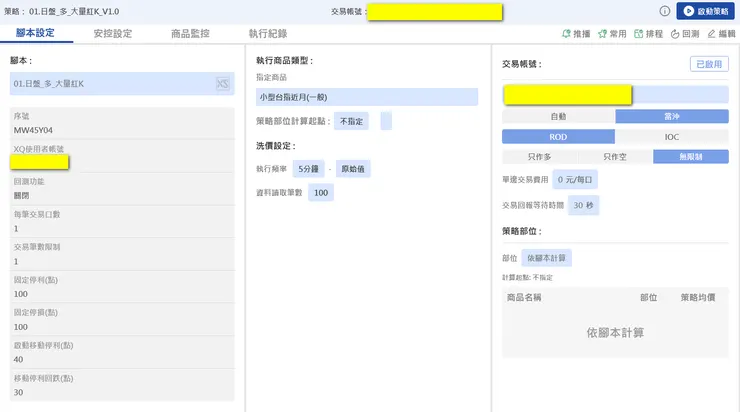740x412 pixels.
Task: Click the 交易回報等待時間 30 秒 field
Action: click(583, 205)
